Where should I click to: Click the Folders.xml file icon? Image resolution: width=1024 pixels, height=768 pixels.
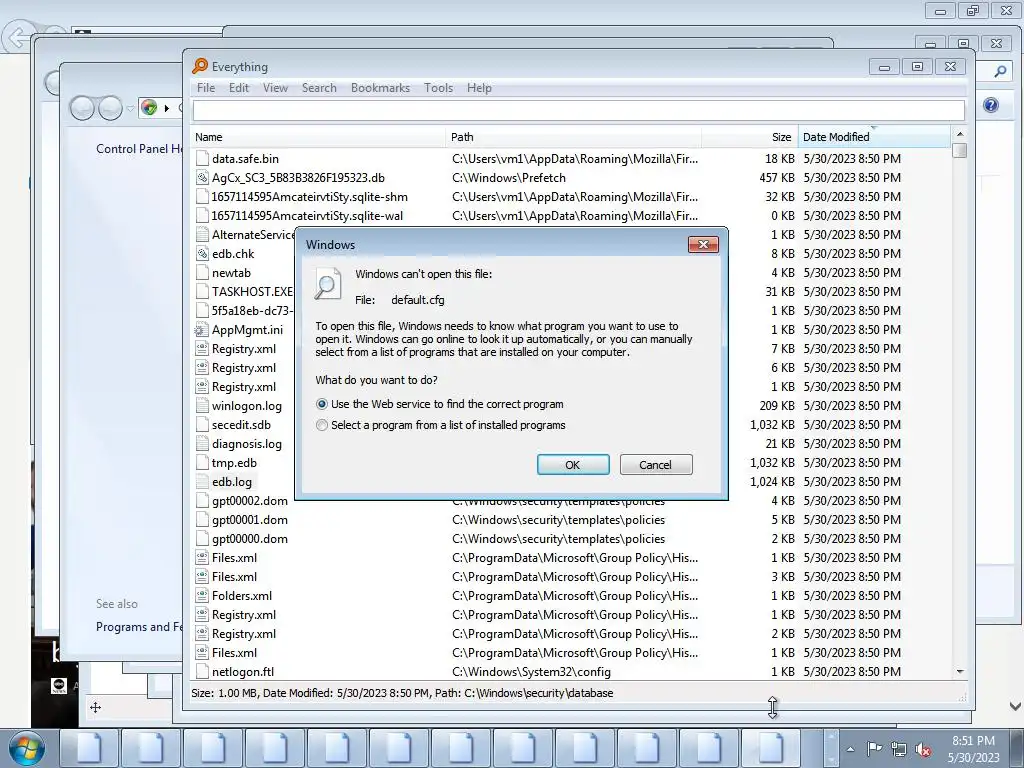point(202,596)
